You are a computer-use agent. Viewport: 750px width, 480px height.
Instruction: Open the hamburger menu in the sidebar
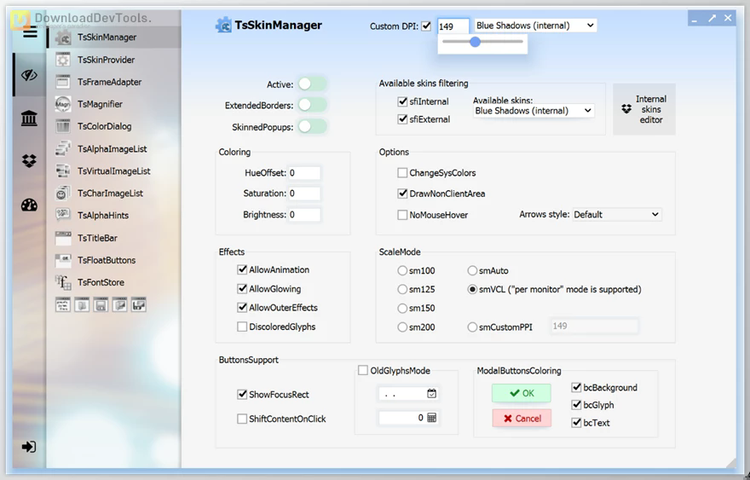point(30,33)
